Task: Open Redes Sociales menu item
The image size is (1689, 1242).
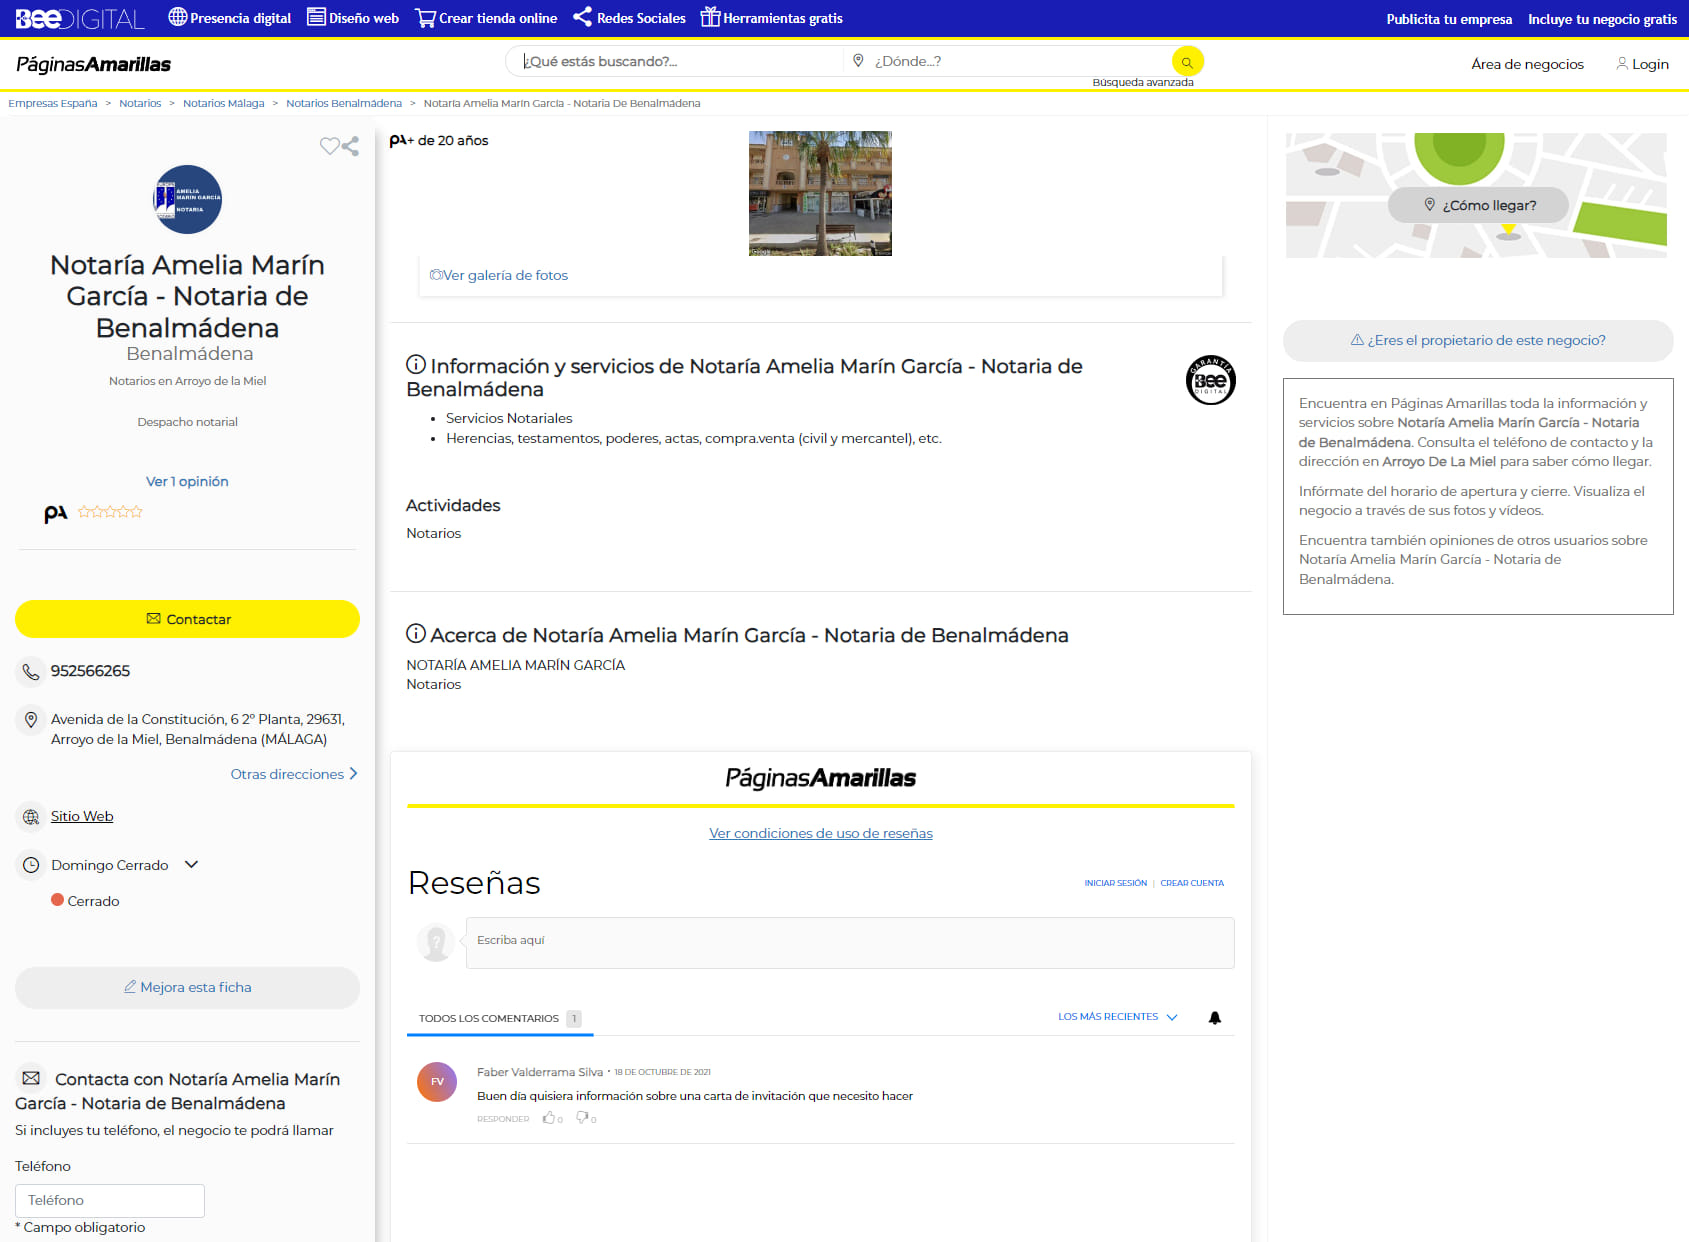Action: pyautogui.click(x=629, y=18)
